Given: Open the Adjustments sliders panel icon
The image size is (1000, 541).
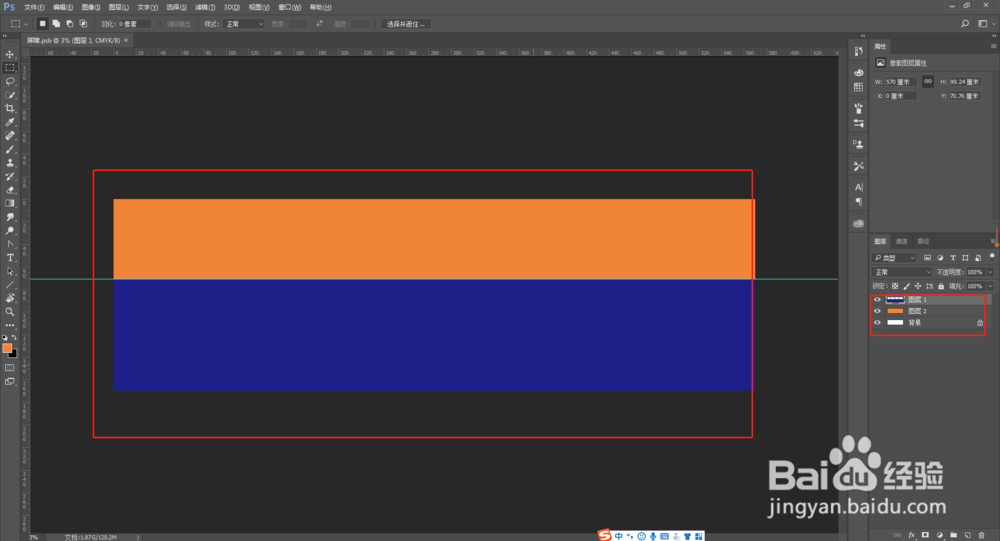Looking at the screenshot, I should point(858,123).
